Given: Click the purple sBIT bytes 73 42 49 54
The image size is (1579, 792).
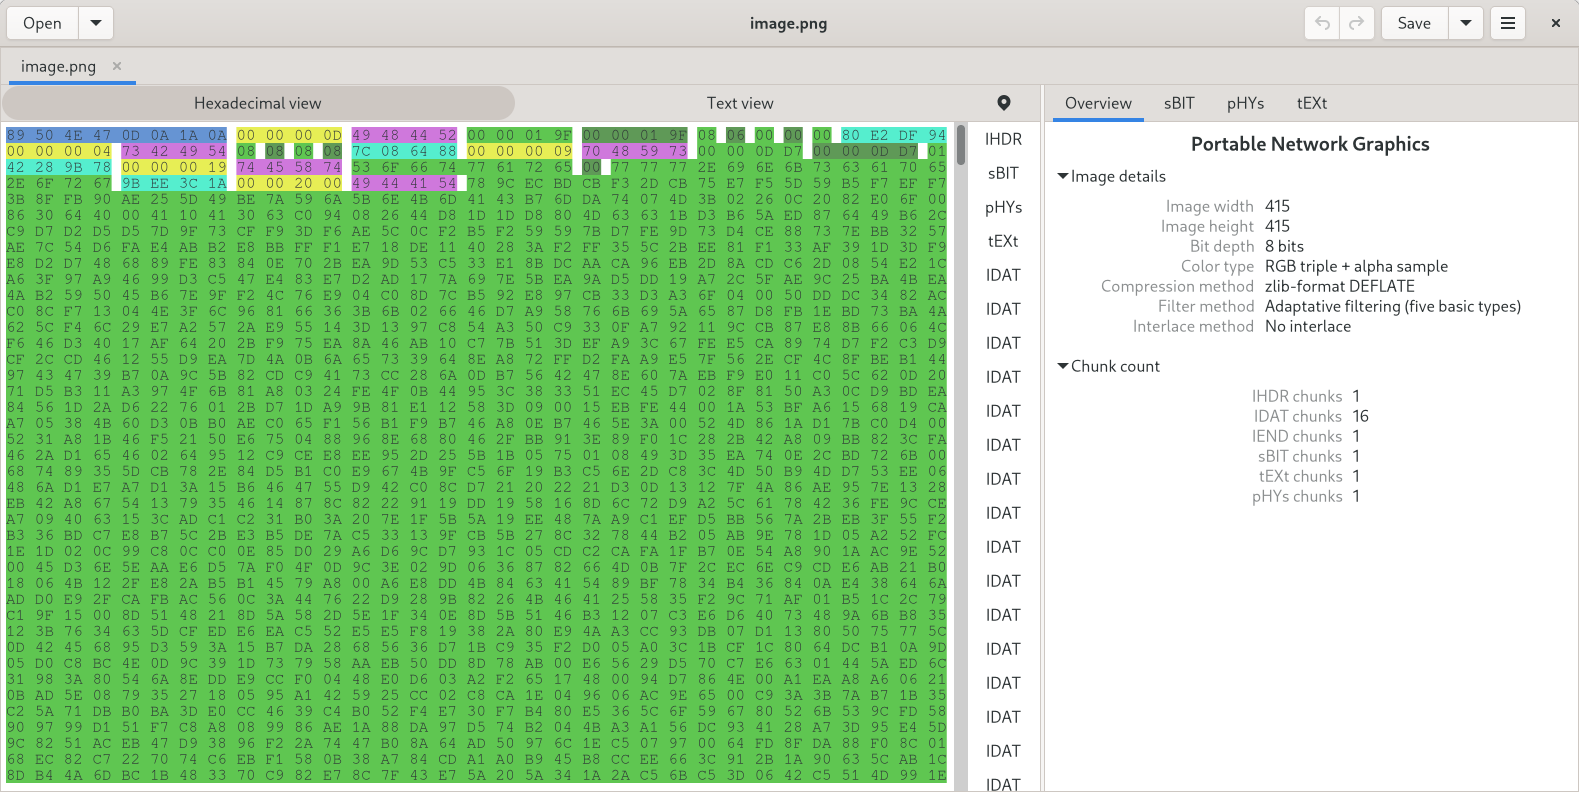Looking at the screenshot, I should 174,151.
